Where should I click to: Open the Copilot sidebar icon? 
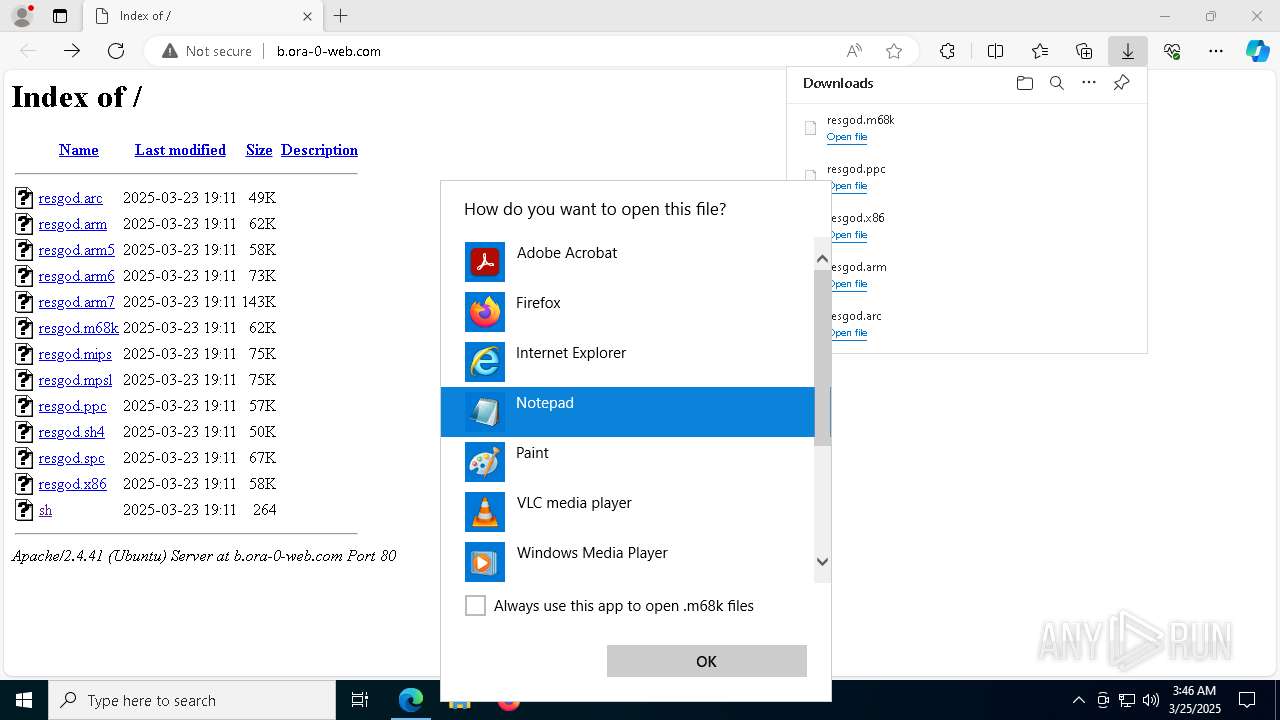pyautogui.click(x=1258, y=51)
